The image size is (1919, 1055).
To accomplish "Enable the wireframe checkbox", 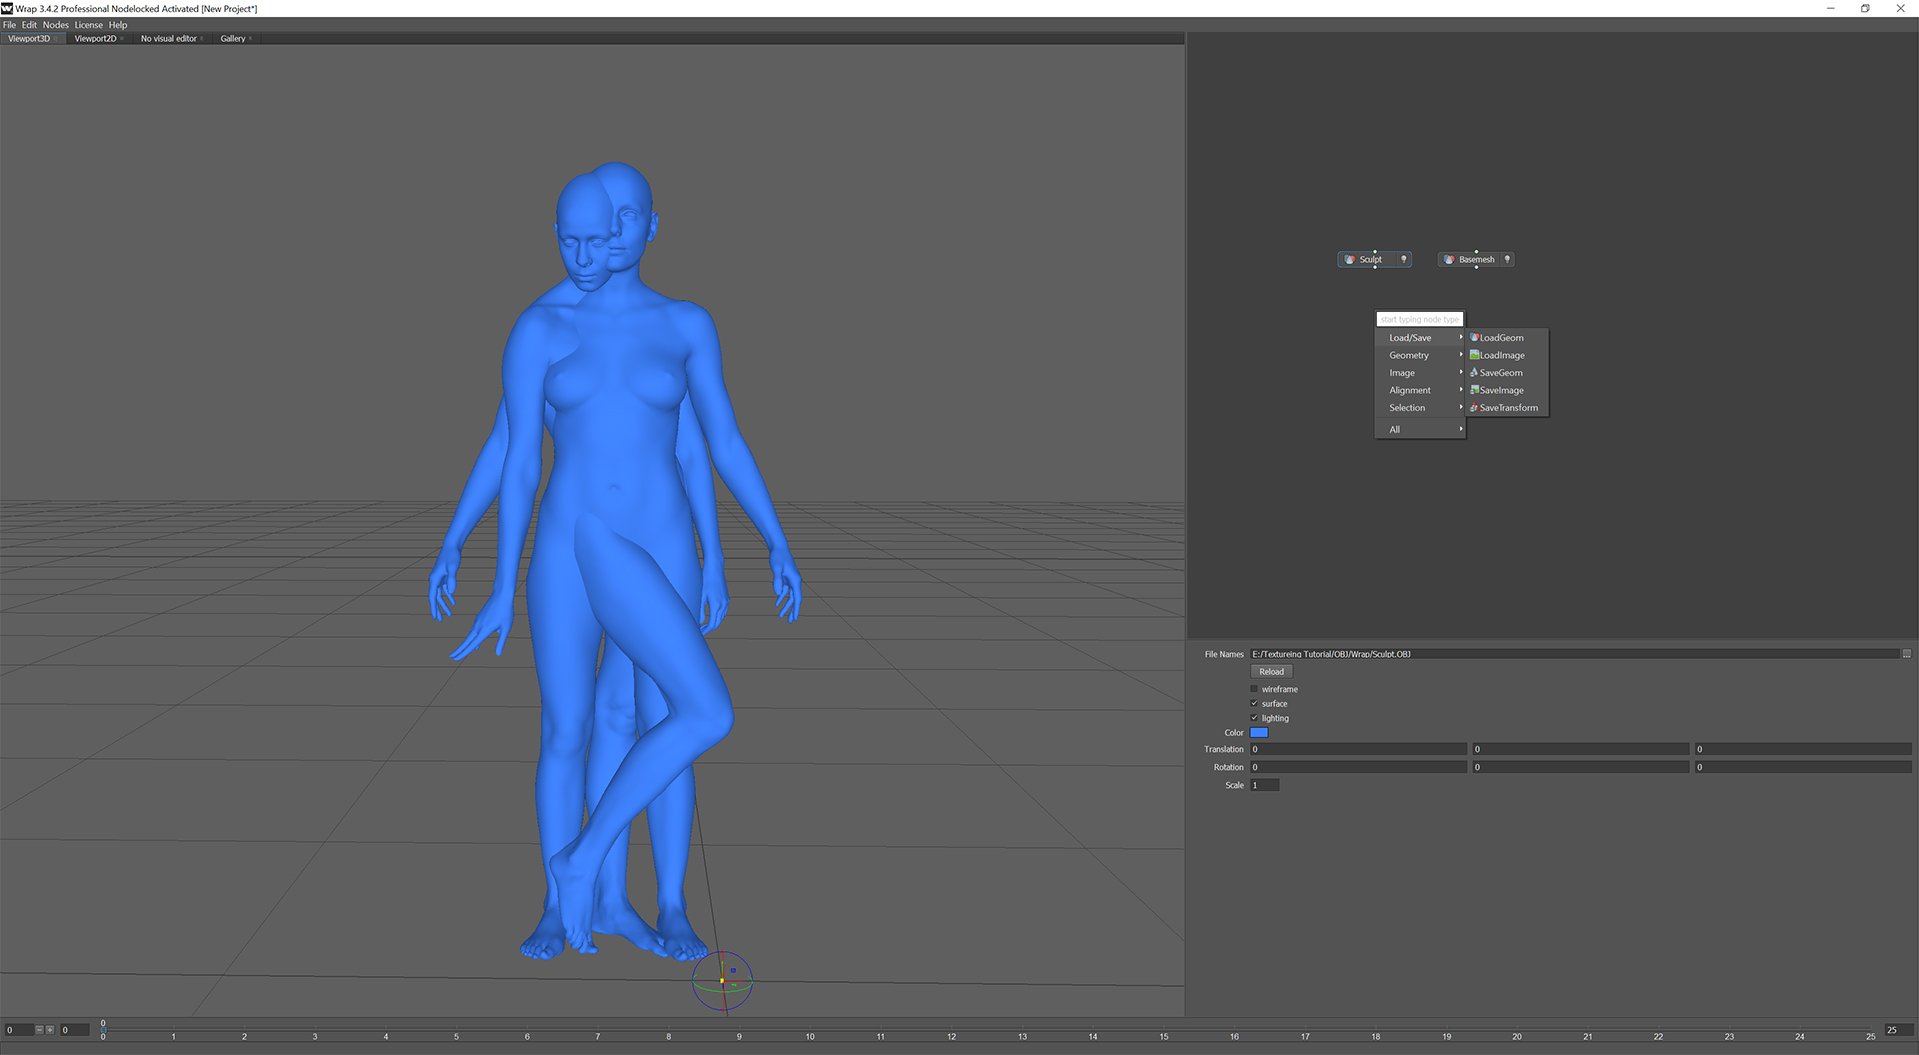I will click(x=1254, y=689).
